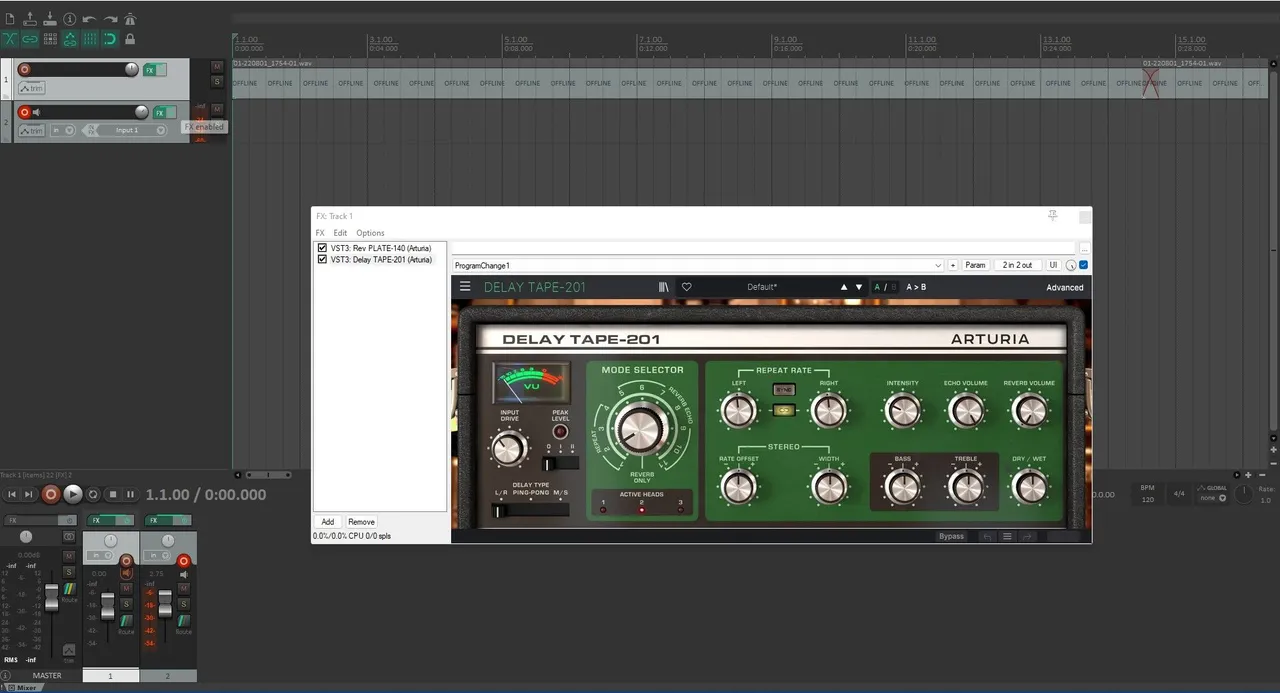Open track 2 Input 1 dropdown
The height and width of the screenshot is (693, 1280).
127,130
